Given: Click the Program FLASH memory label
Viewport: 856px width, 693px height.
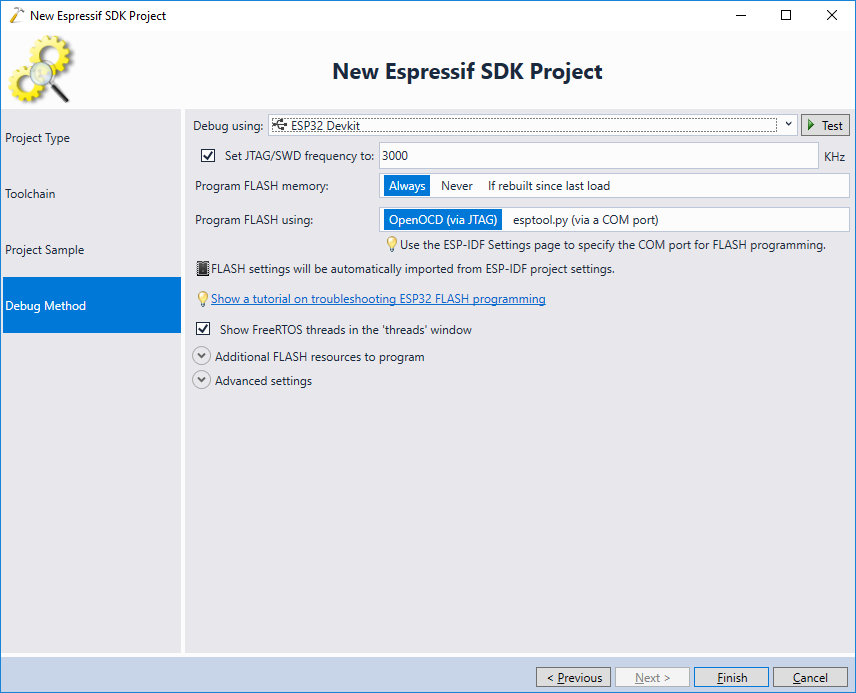Looking at the screenshot, I should tap(261, 186).
